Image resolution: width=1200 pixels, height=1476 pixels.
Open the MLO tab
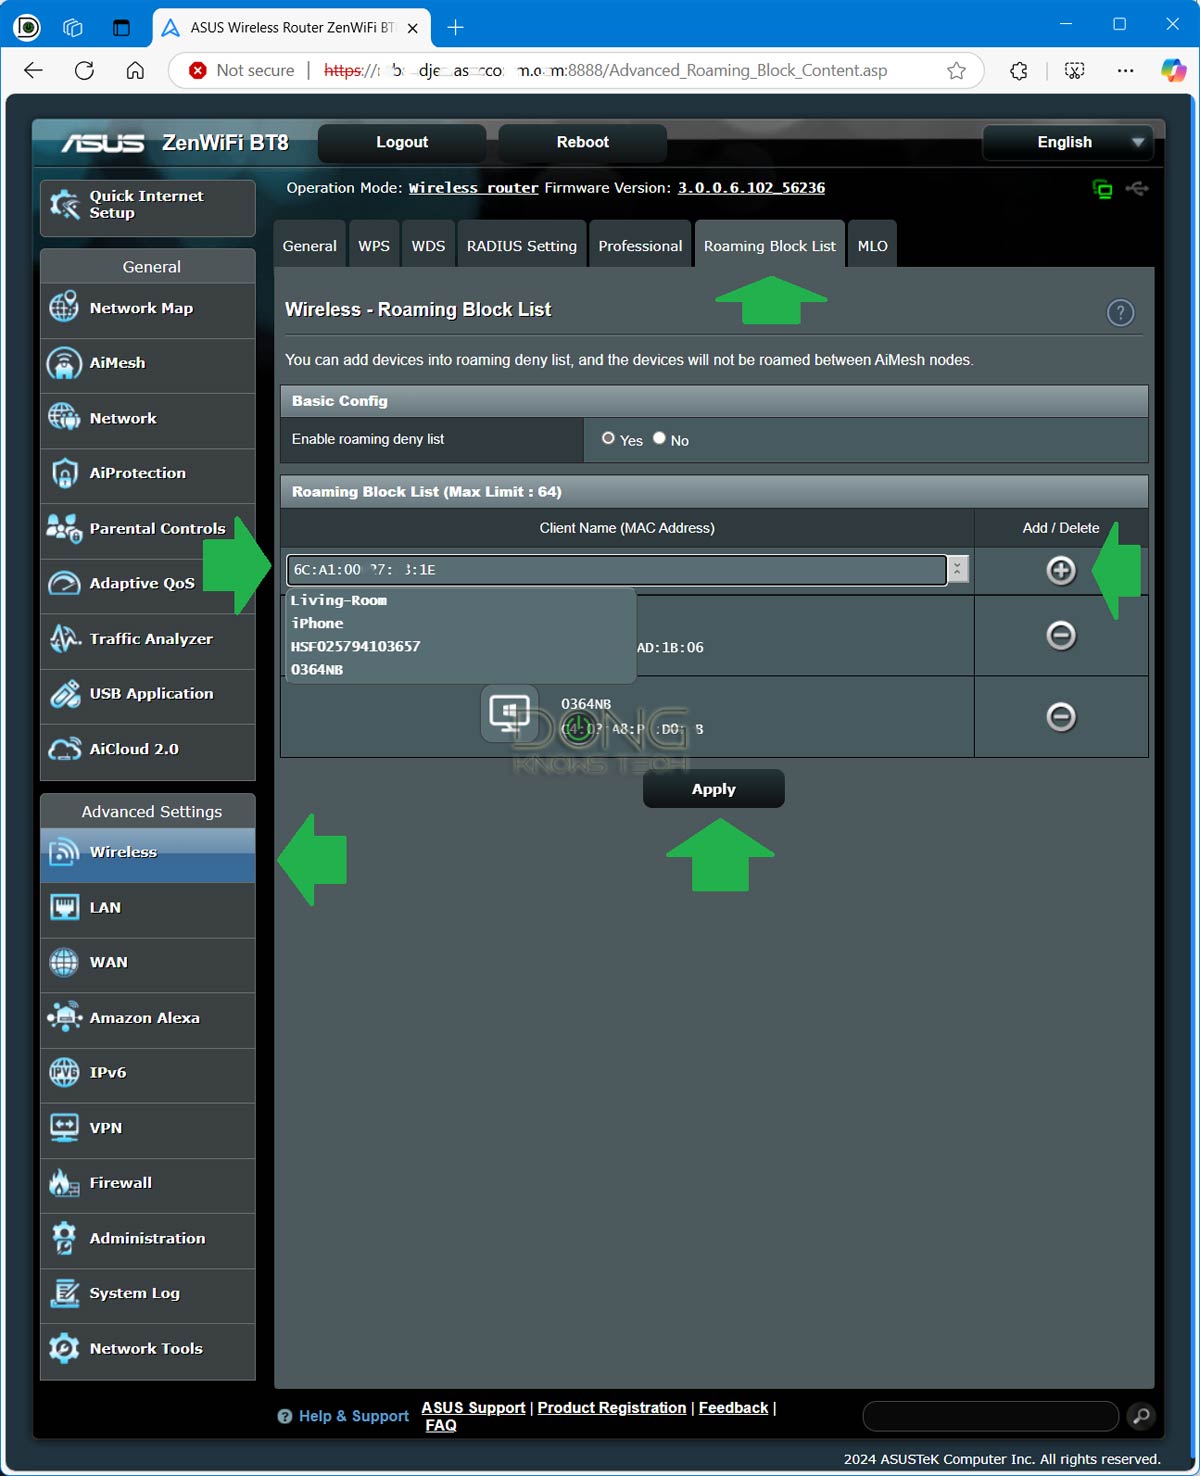(872, 246)
